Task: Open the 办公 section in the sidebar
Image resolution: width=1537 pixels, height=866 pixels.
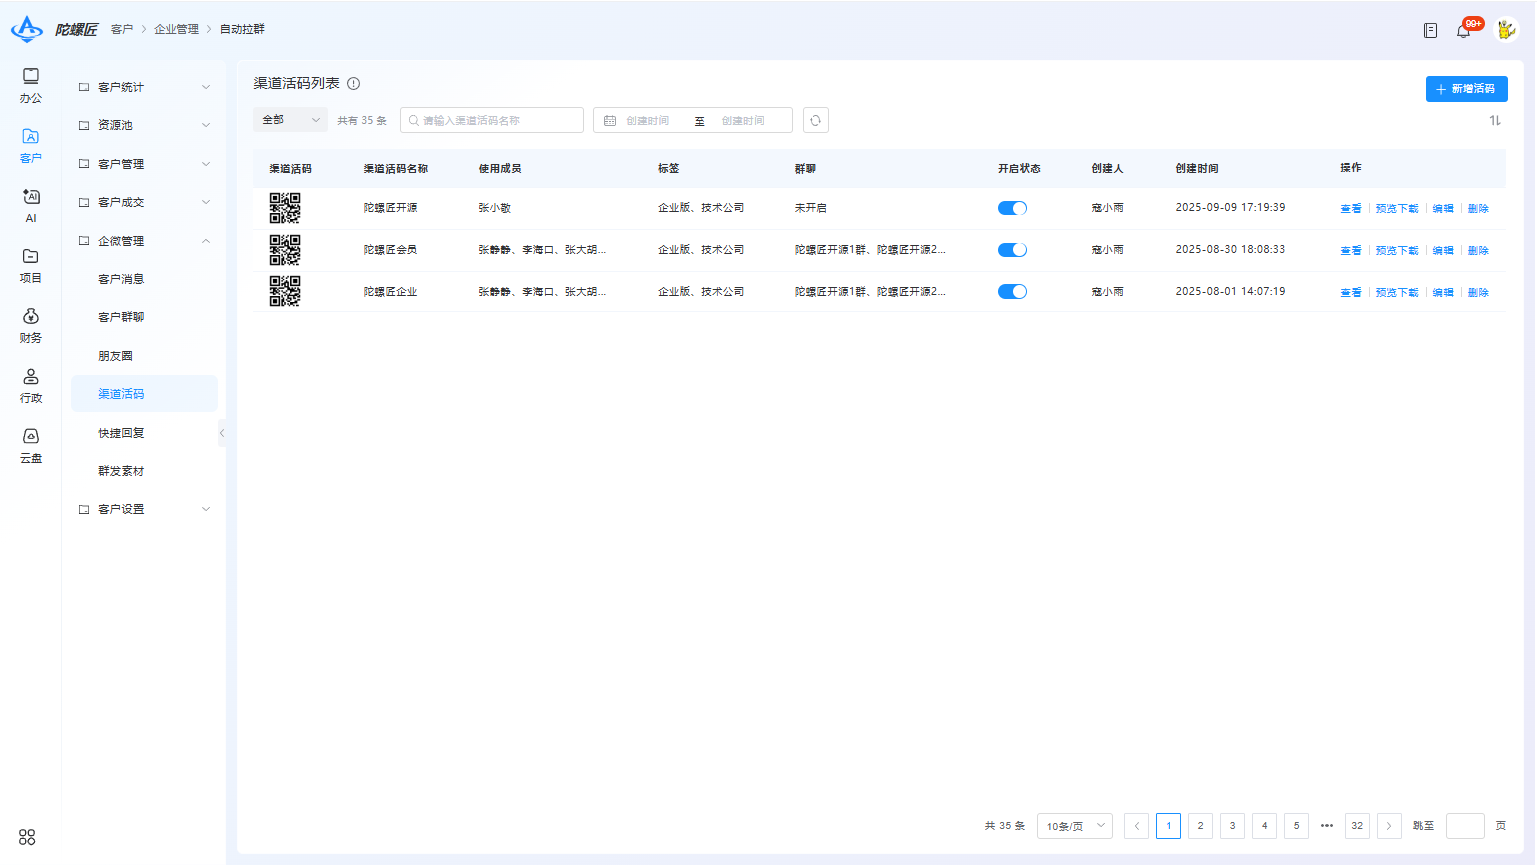Action: pyautogui.click(x=31, y=86)
